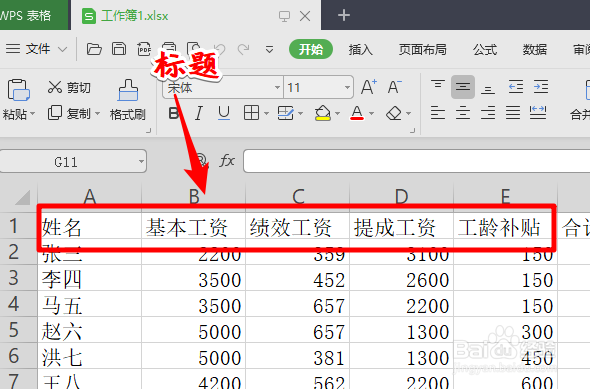The image size is (590, 389).
Task: Toggle underline formatting
Action: click(224, 113)
